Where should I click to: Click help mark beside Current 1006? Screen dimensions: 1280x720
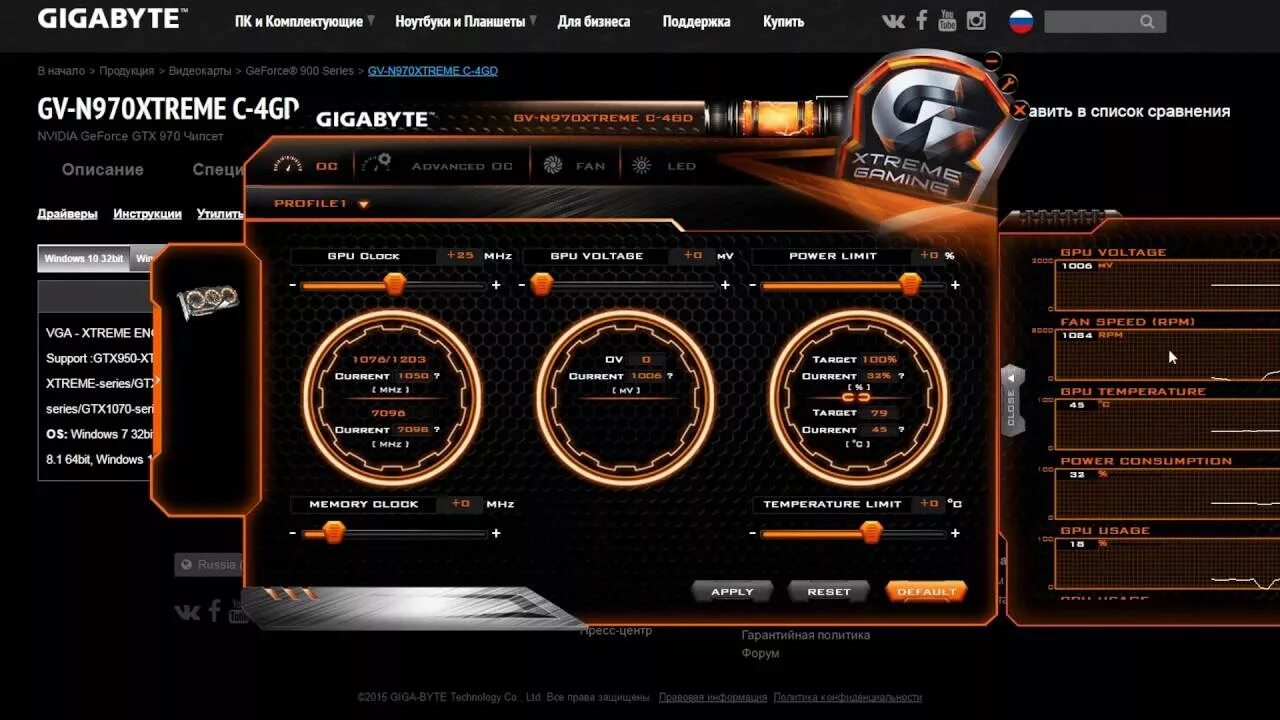669,376
